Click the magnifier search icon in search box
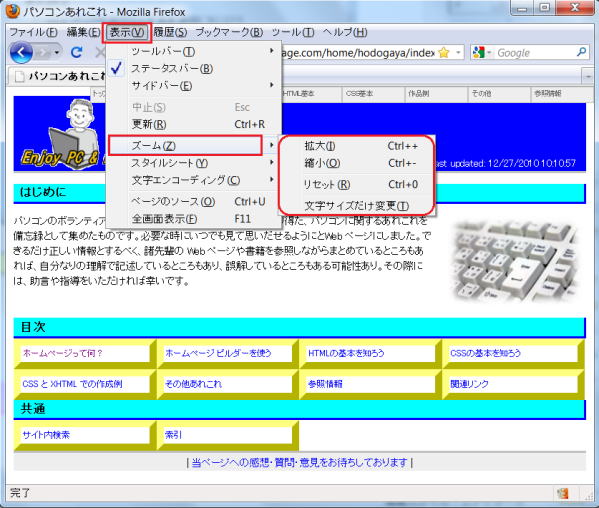 pos(581,52)
